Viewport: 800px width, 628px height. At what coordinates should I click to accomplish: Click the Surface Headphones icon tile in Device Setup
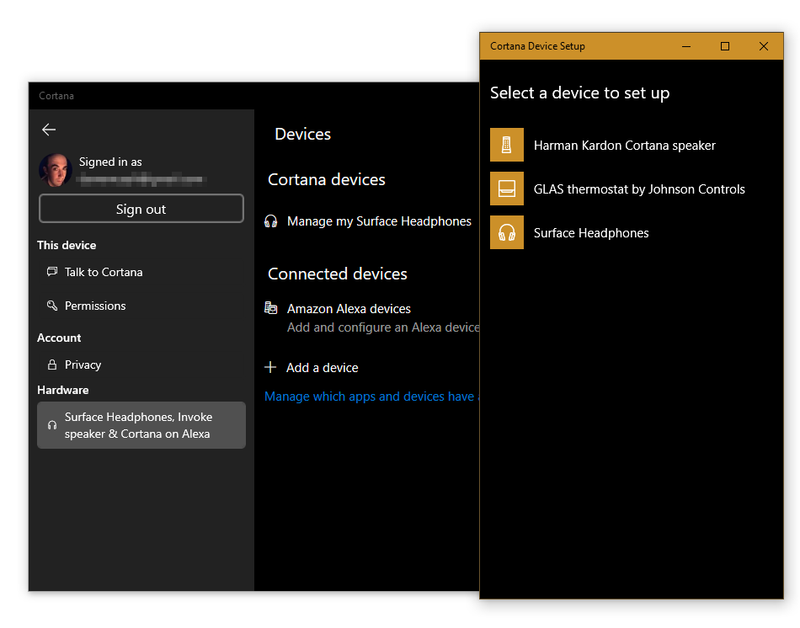coord(507,233)
